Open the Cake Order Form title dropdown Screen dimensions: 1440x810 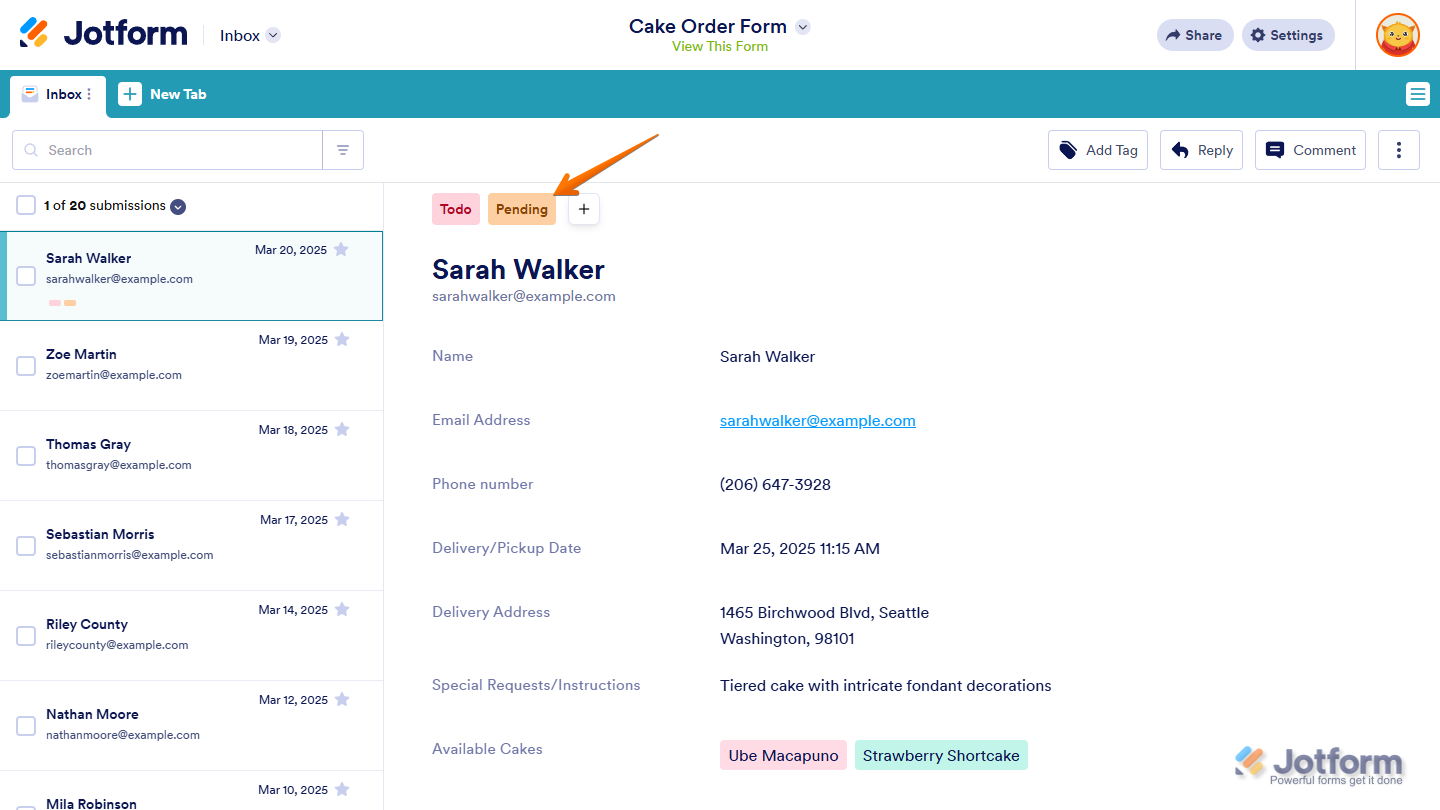[802, 27]
